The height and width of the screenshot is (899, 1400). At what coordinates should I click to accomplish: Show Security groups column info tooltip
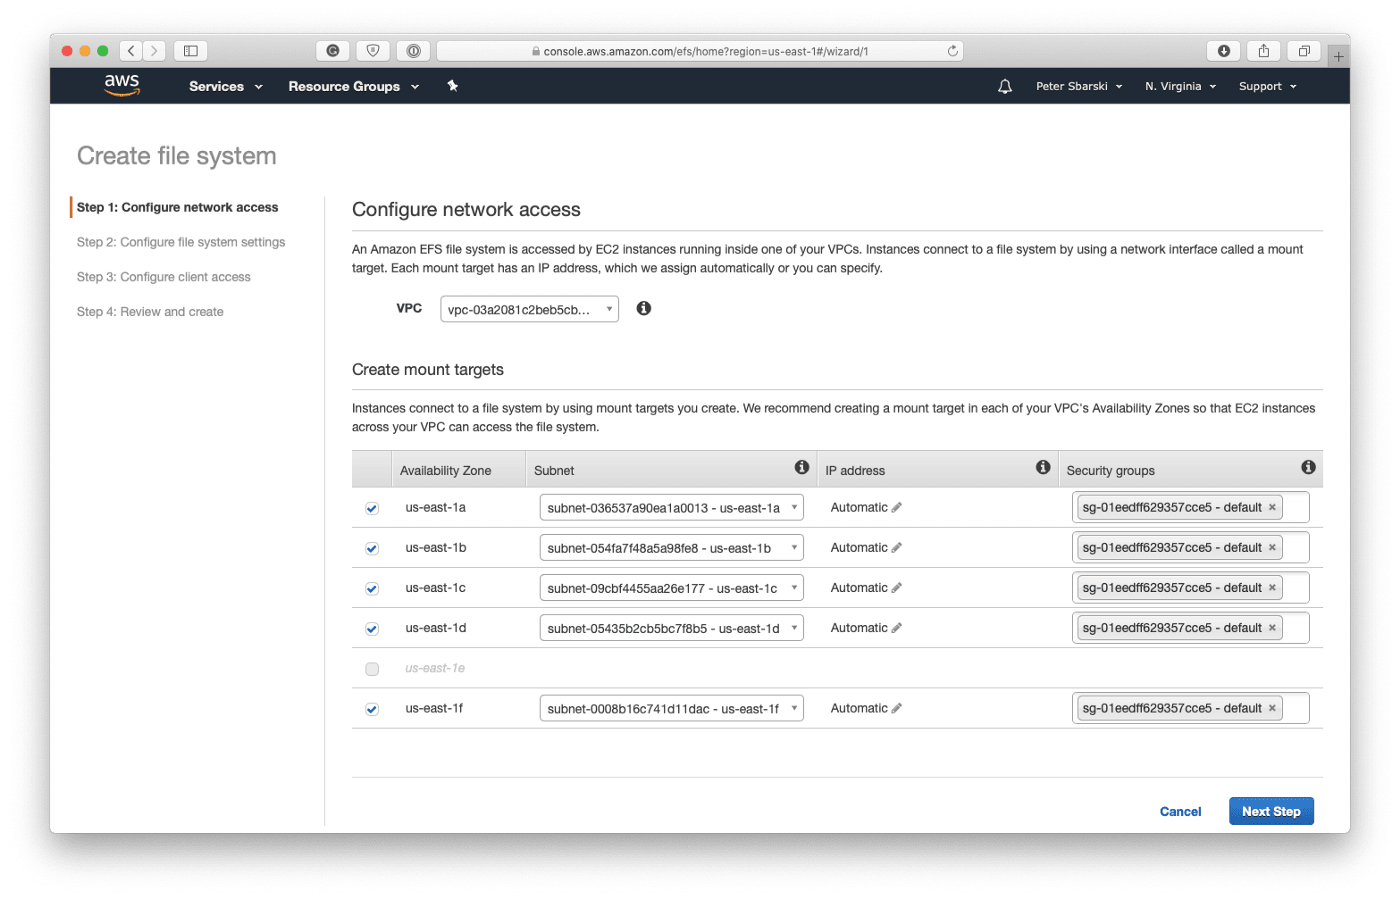tap(1308, 467)
